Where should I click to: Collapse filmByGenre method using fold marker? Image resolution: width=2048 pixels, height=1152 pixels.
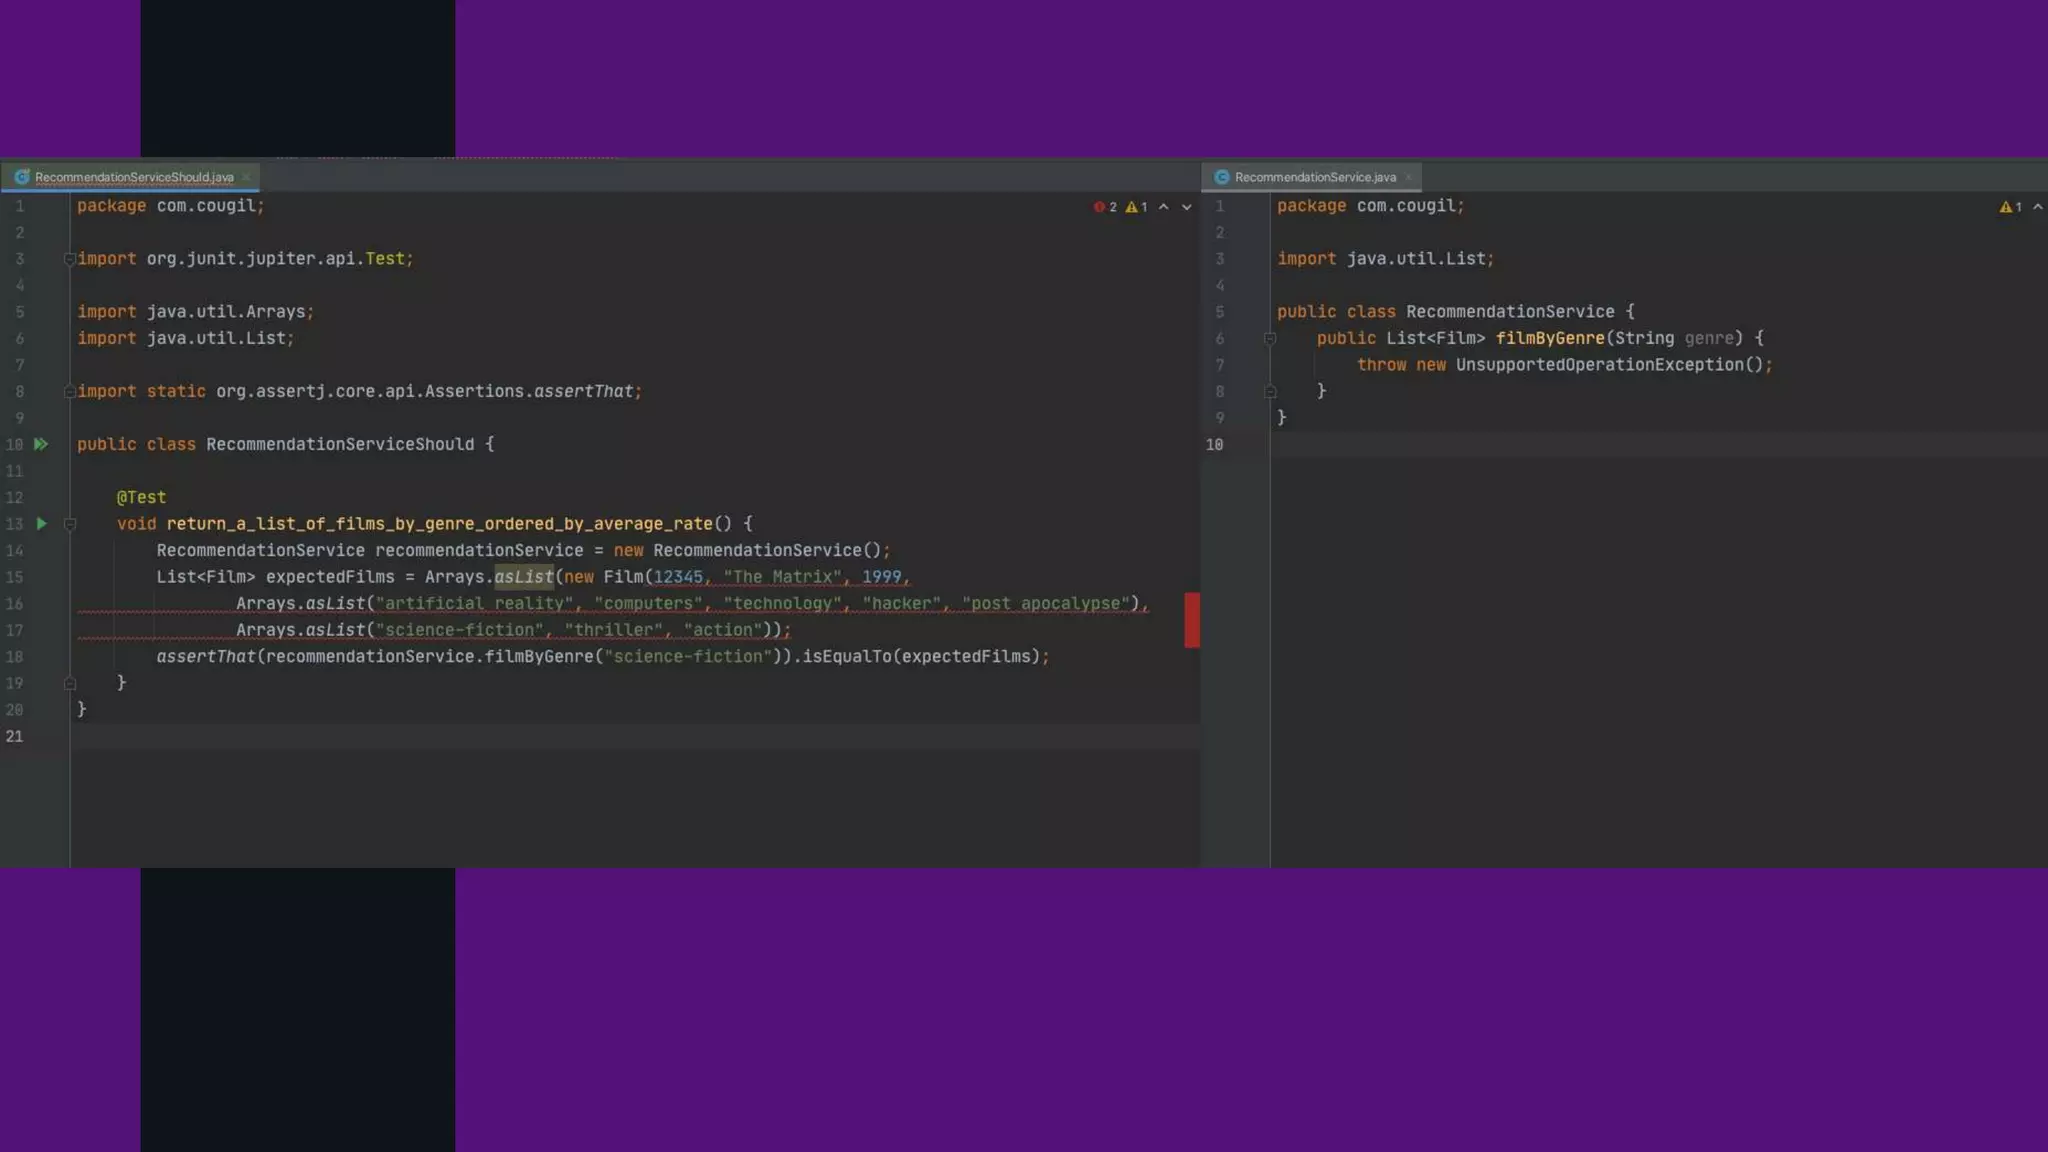pos(1270,339)
